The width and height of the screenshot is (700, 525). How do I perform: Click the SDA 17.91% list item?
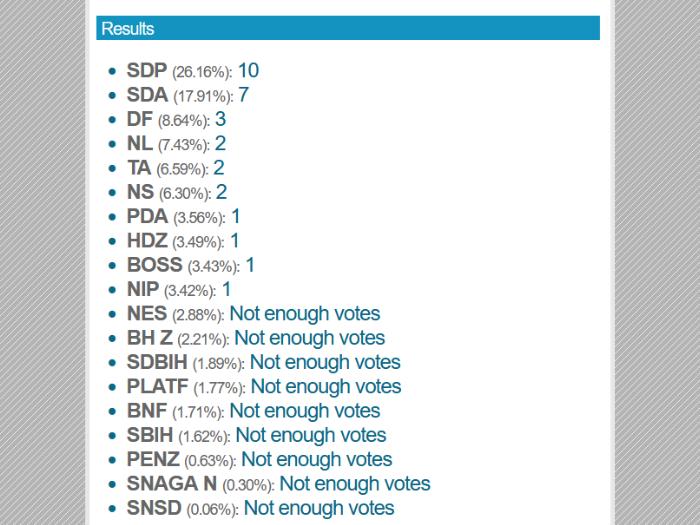188,95
